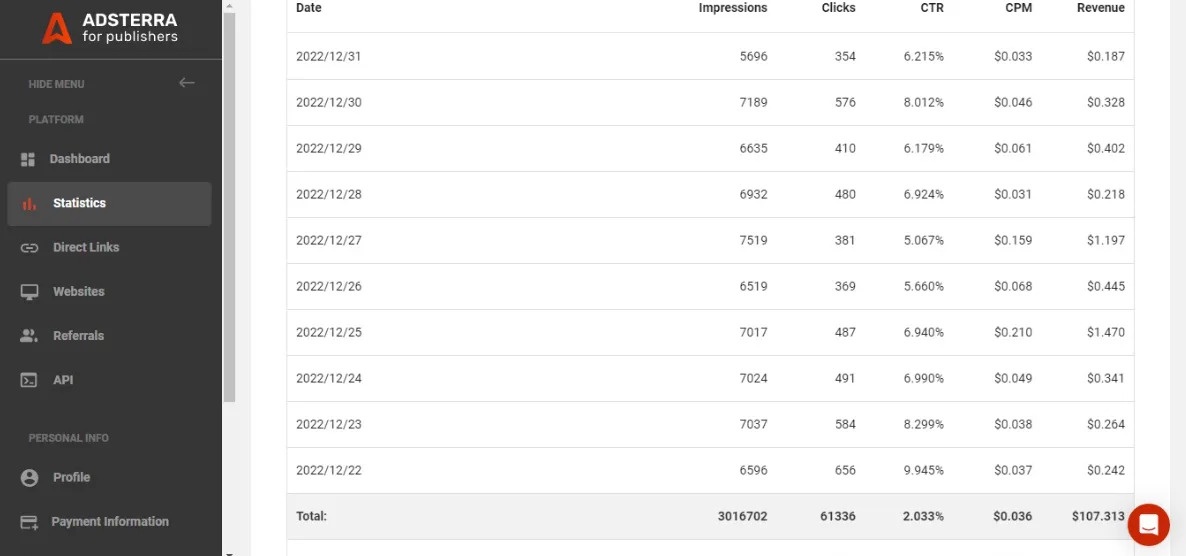Viewport: 1186px width, 556px height.
Task: Click the Direct Links chain icon
Action: pyautogui.click(x=29, y=248)
